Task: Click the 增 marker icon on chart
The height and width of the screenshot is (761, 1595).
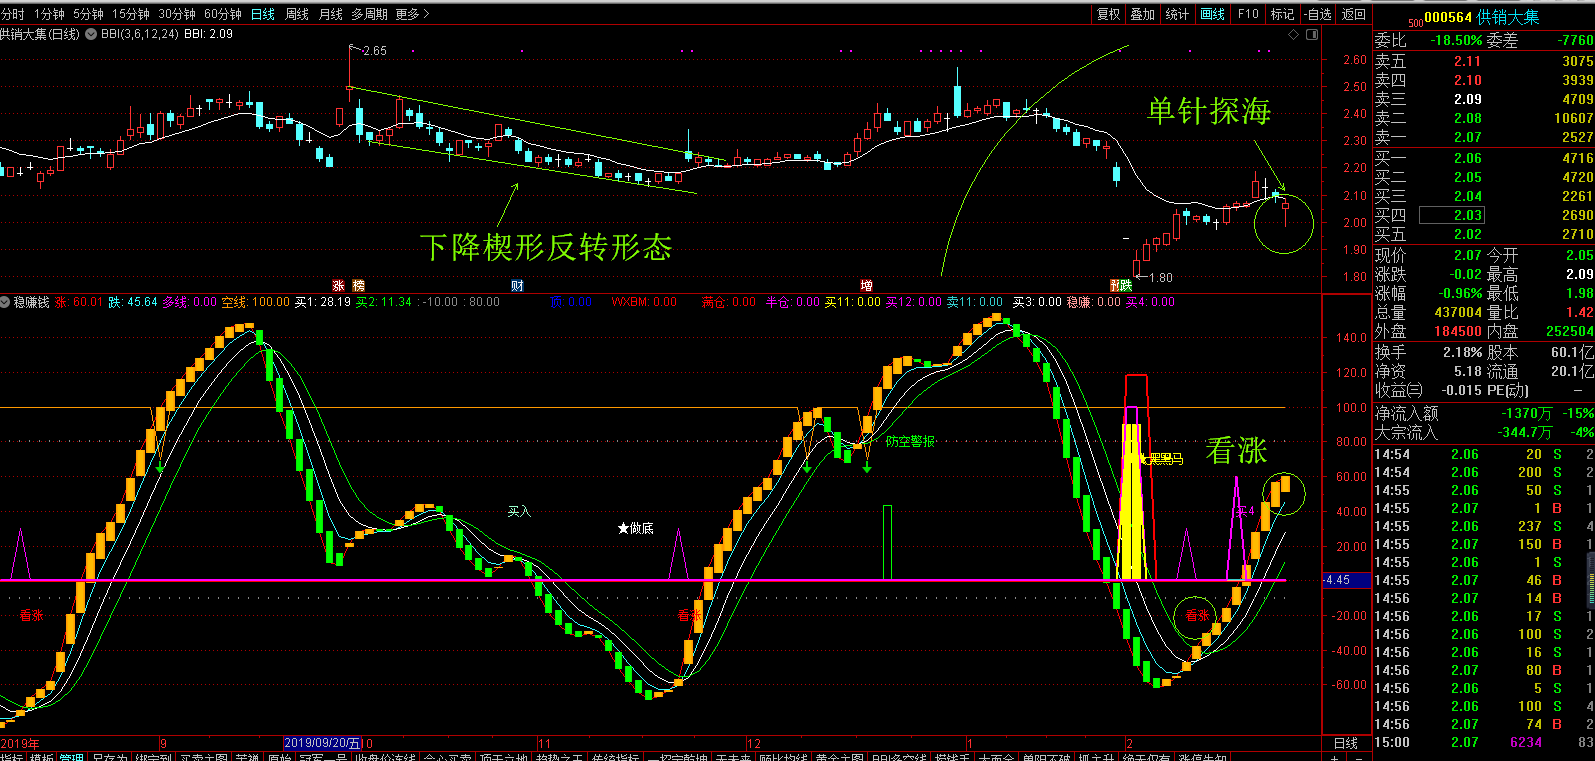Action: (866, 285)
